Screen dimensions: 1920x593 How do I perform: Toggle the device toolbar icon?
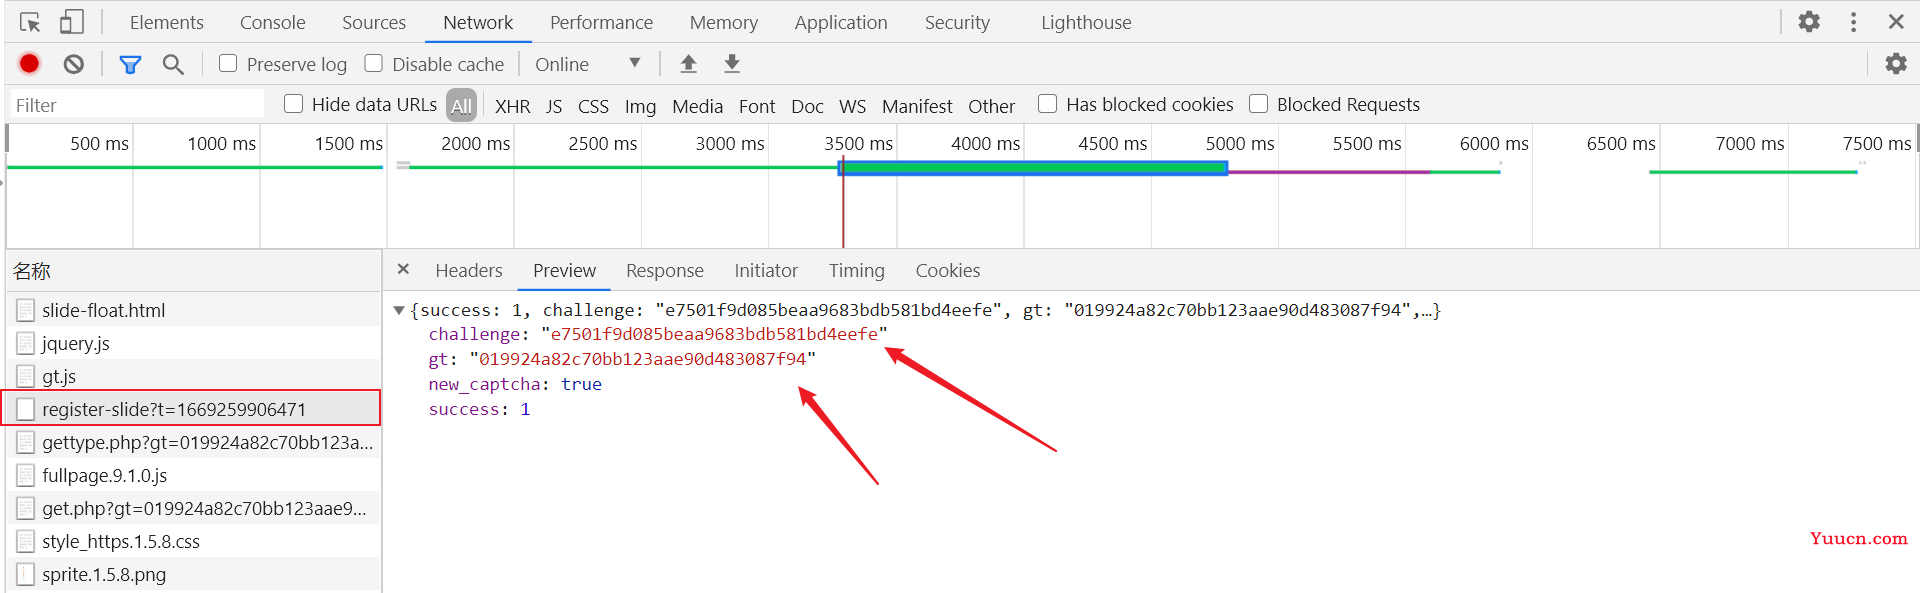[71, 22]
